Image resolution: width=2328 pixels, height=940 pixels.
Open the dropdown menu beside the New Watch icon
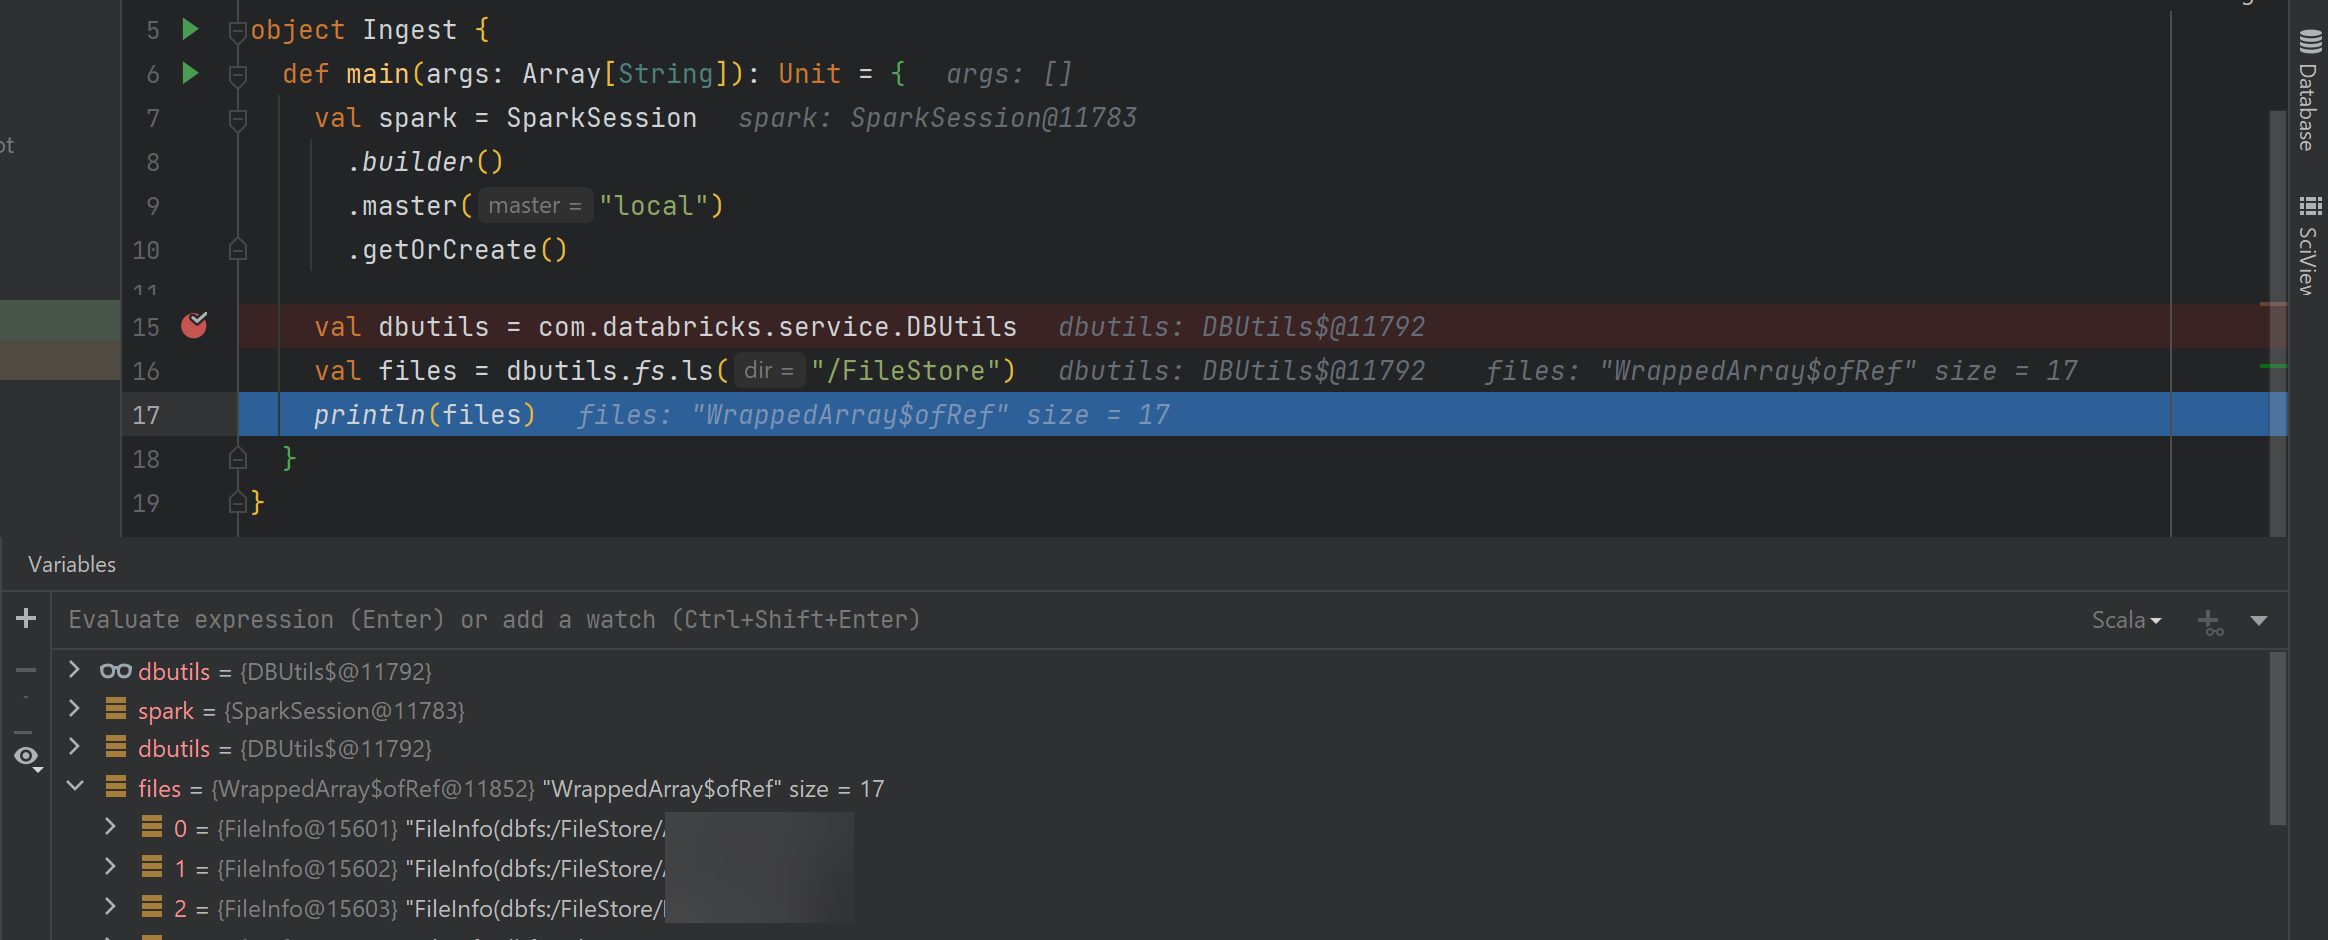point(2261,621)
